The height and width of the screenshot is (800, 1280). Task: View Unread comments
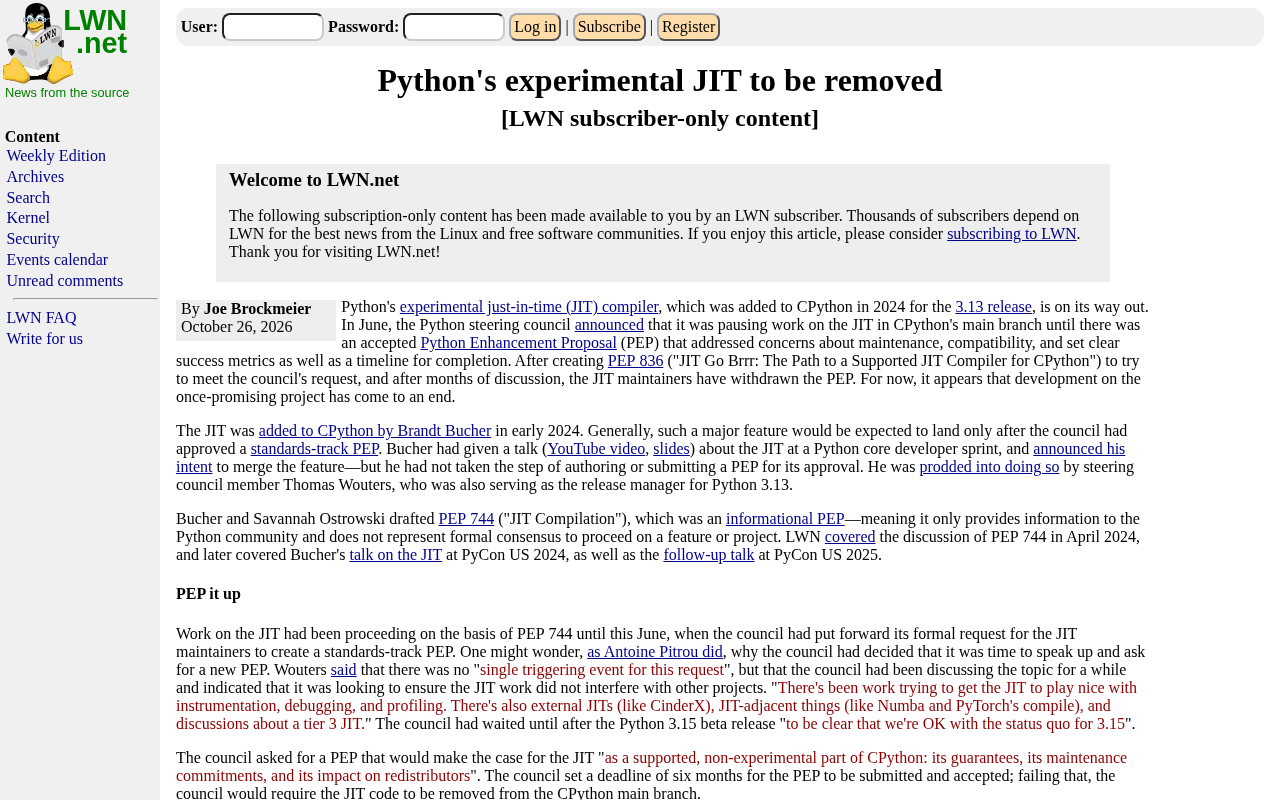coord(65,281)
